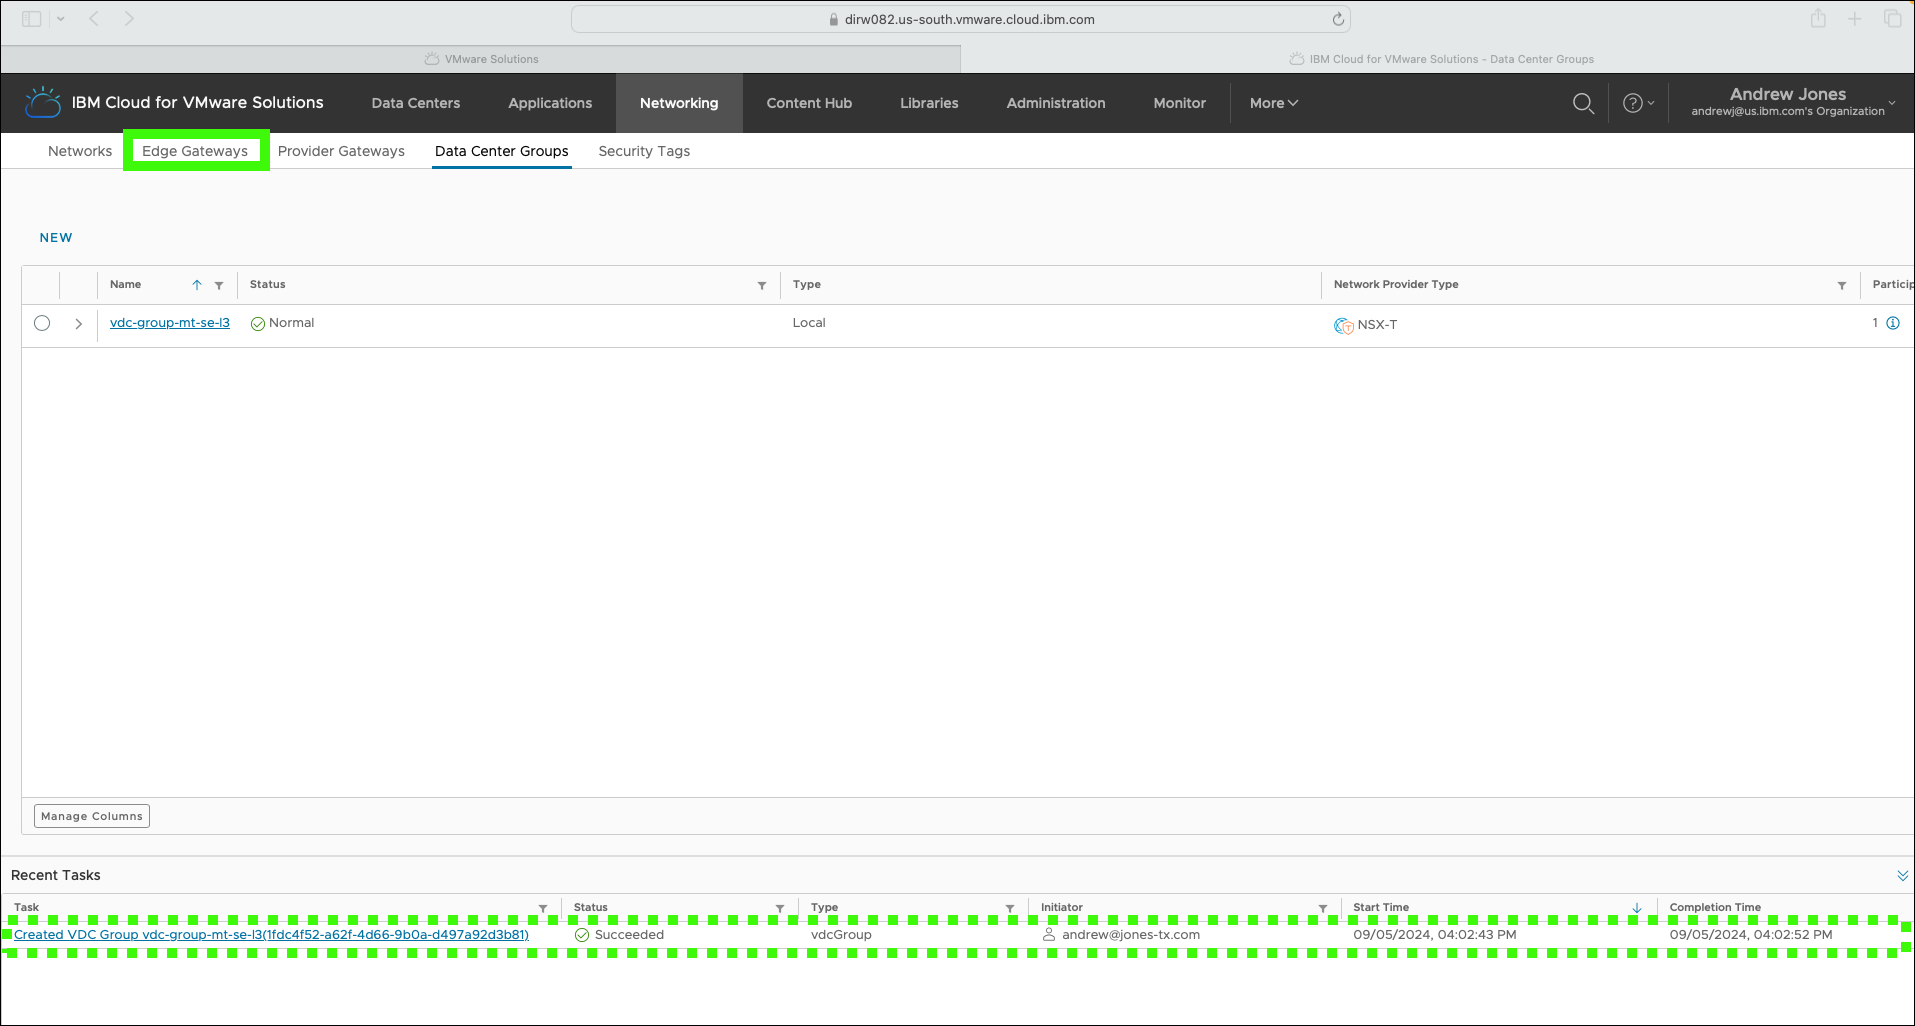
Task: Open the Created VDC Group task link
Action: [x=271, y=935]
